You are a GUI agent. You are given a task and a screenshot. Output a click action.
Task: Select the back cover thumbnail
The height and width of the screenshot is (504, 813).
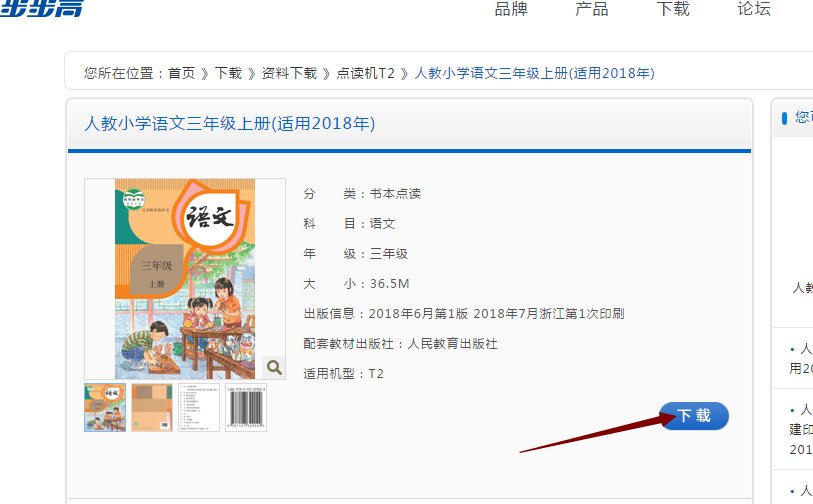tap(152, 408)
